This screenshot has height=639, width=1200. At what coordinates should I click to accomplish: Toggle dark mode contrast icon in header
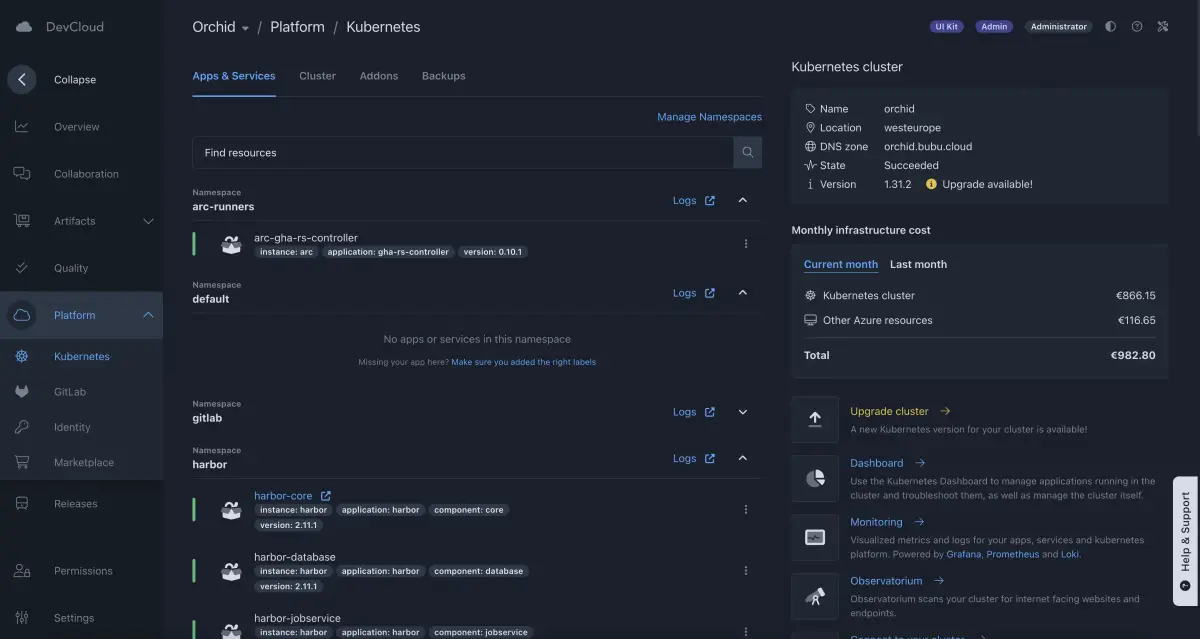coord(1111,27)
